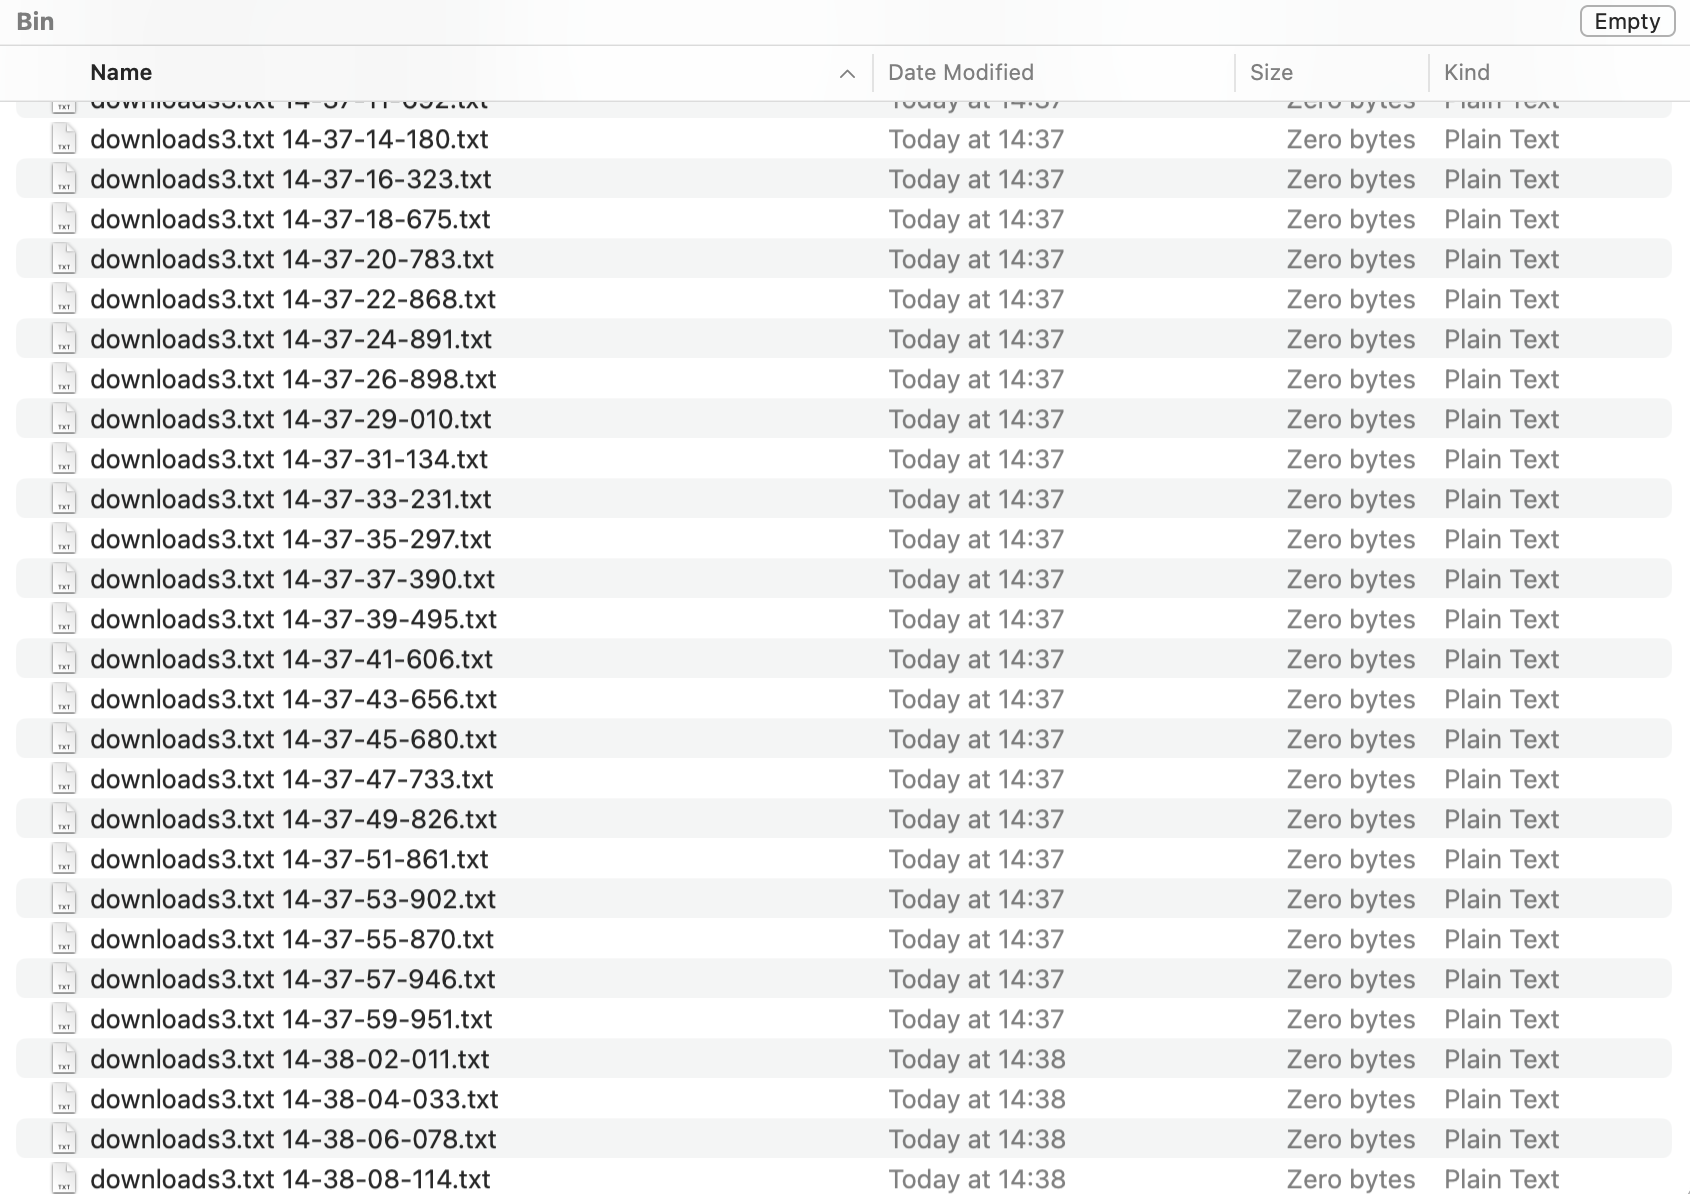Click the file icon for downloads3.txt 14-37-37-390.txt

coord(64,579)
